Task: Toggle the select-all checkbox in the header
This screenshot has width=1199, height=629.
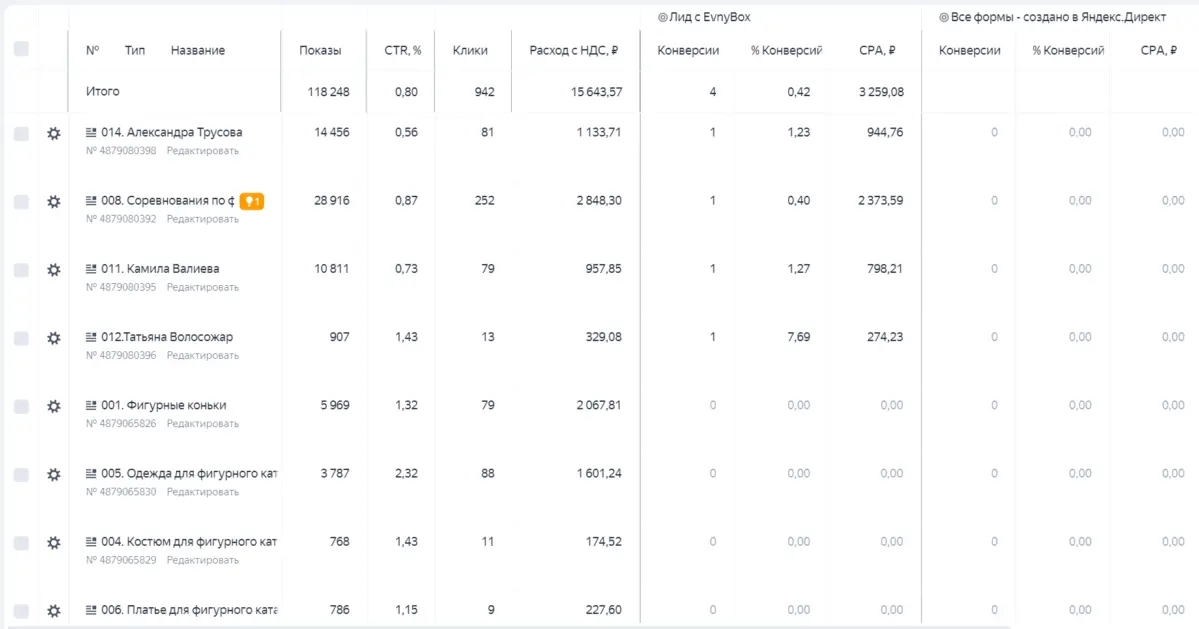Action: pyautogui.click(x=21, y=50)
